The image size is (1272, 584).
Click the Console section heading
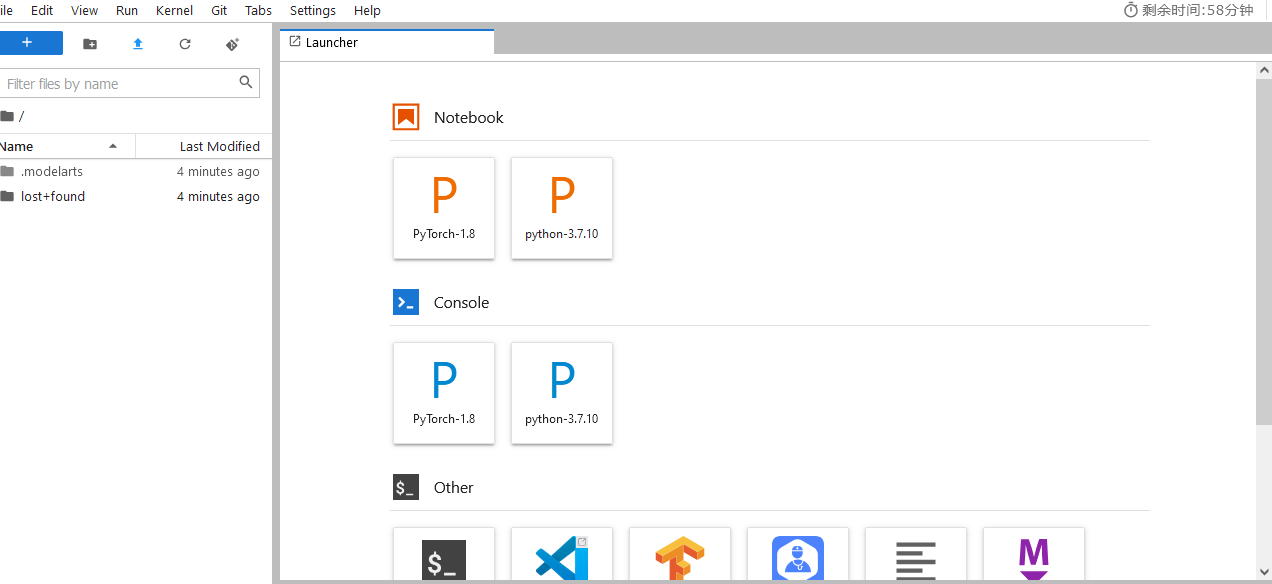point(462,302)
